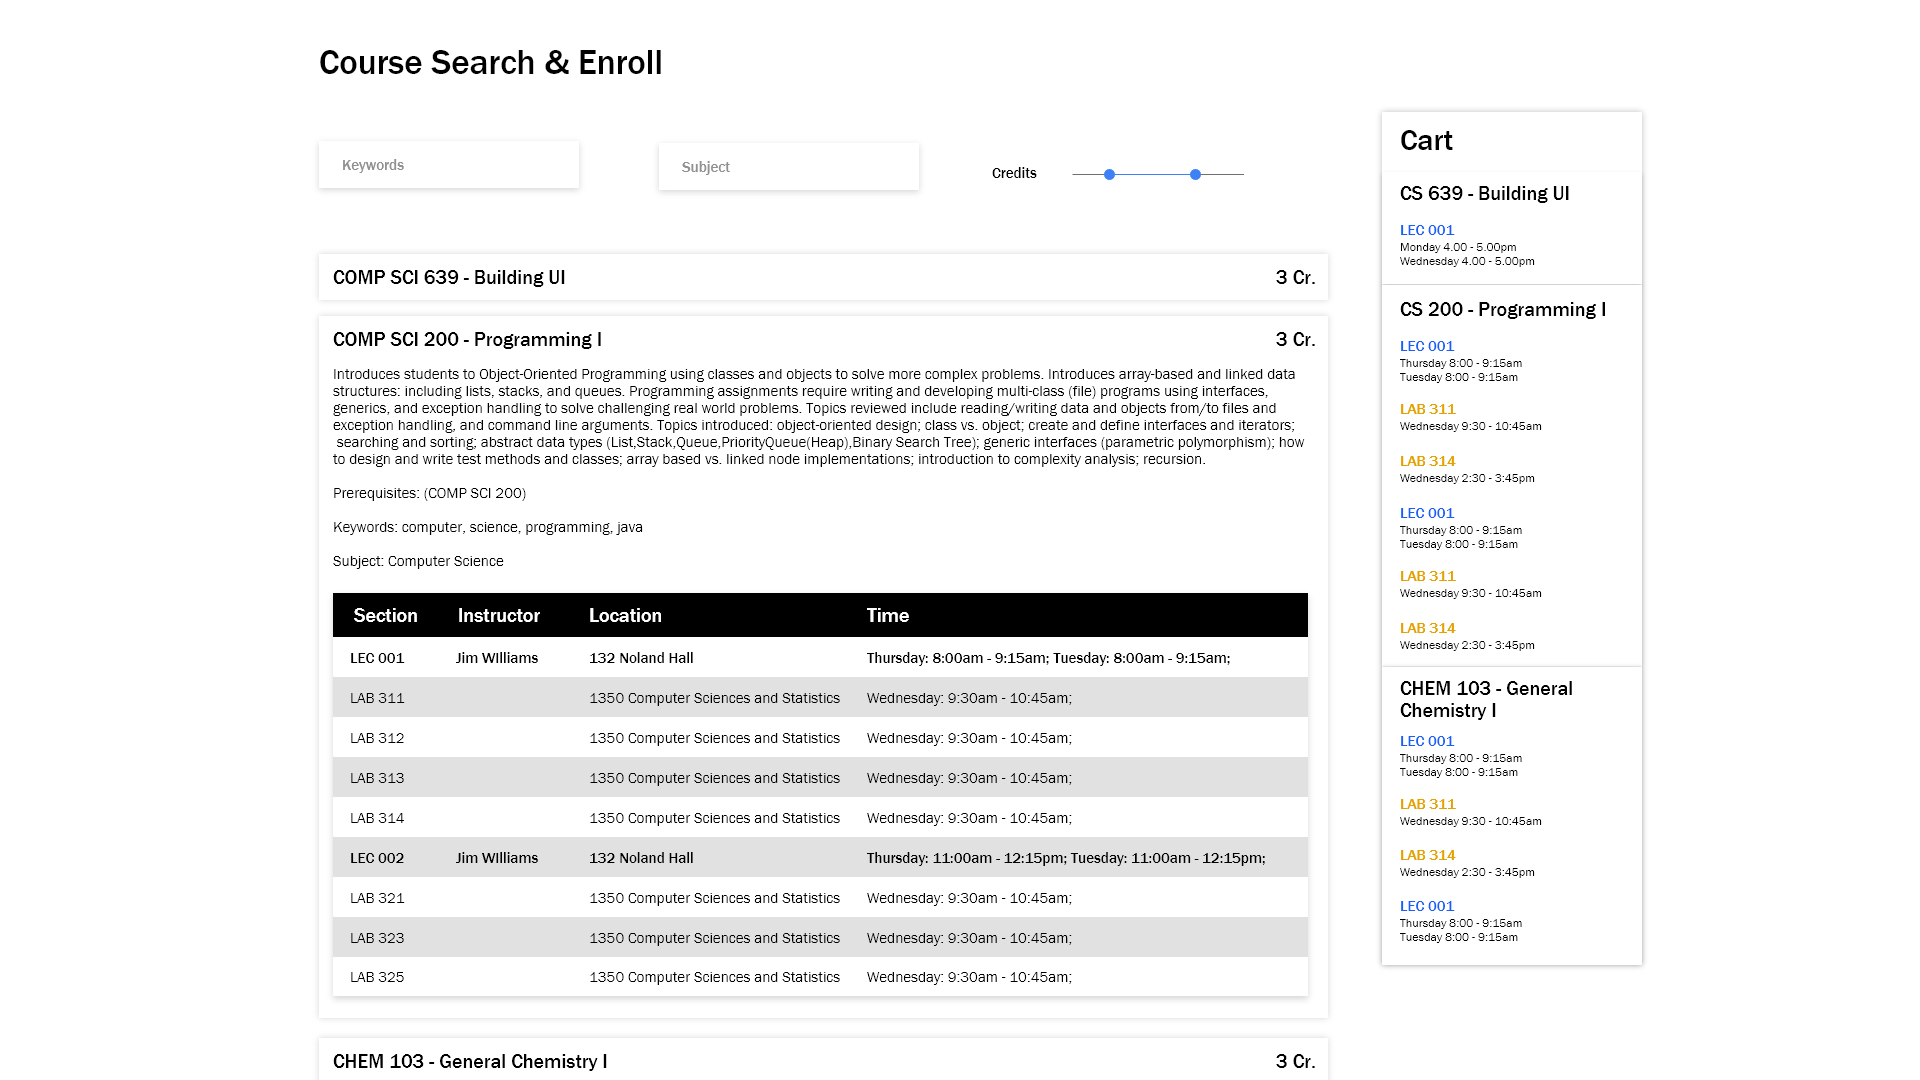Open CS 200 - Programming I cart entry
1920x1080 pixels.
pos(1502,309)
